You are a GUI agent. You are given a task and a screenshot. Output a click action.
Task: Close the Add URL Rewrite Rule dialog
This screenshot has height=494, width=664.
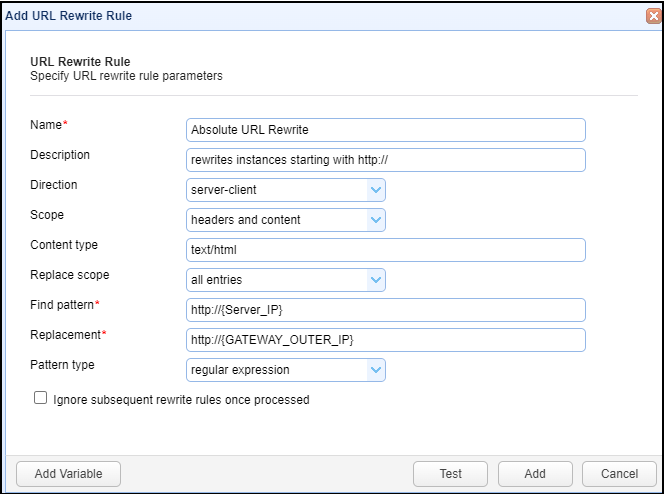tap(654, 16)
